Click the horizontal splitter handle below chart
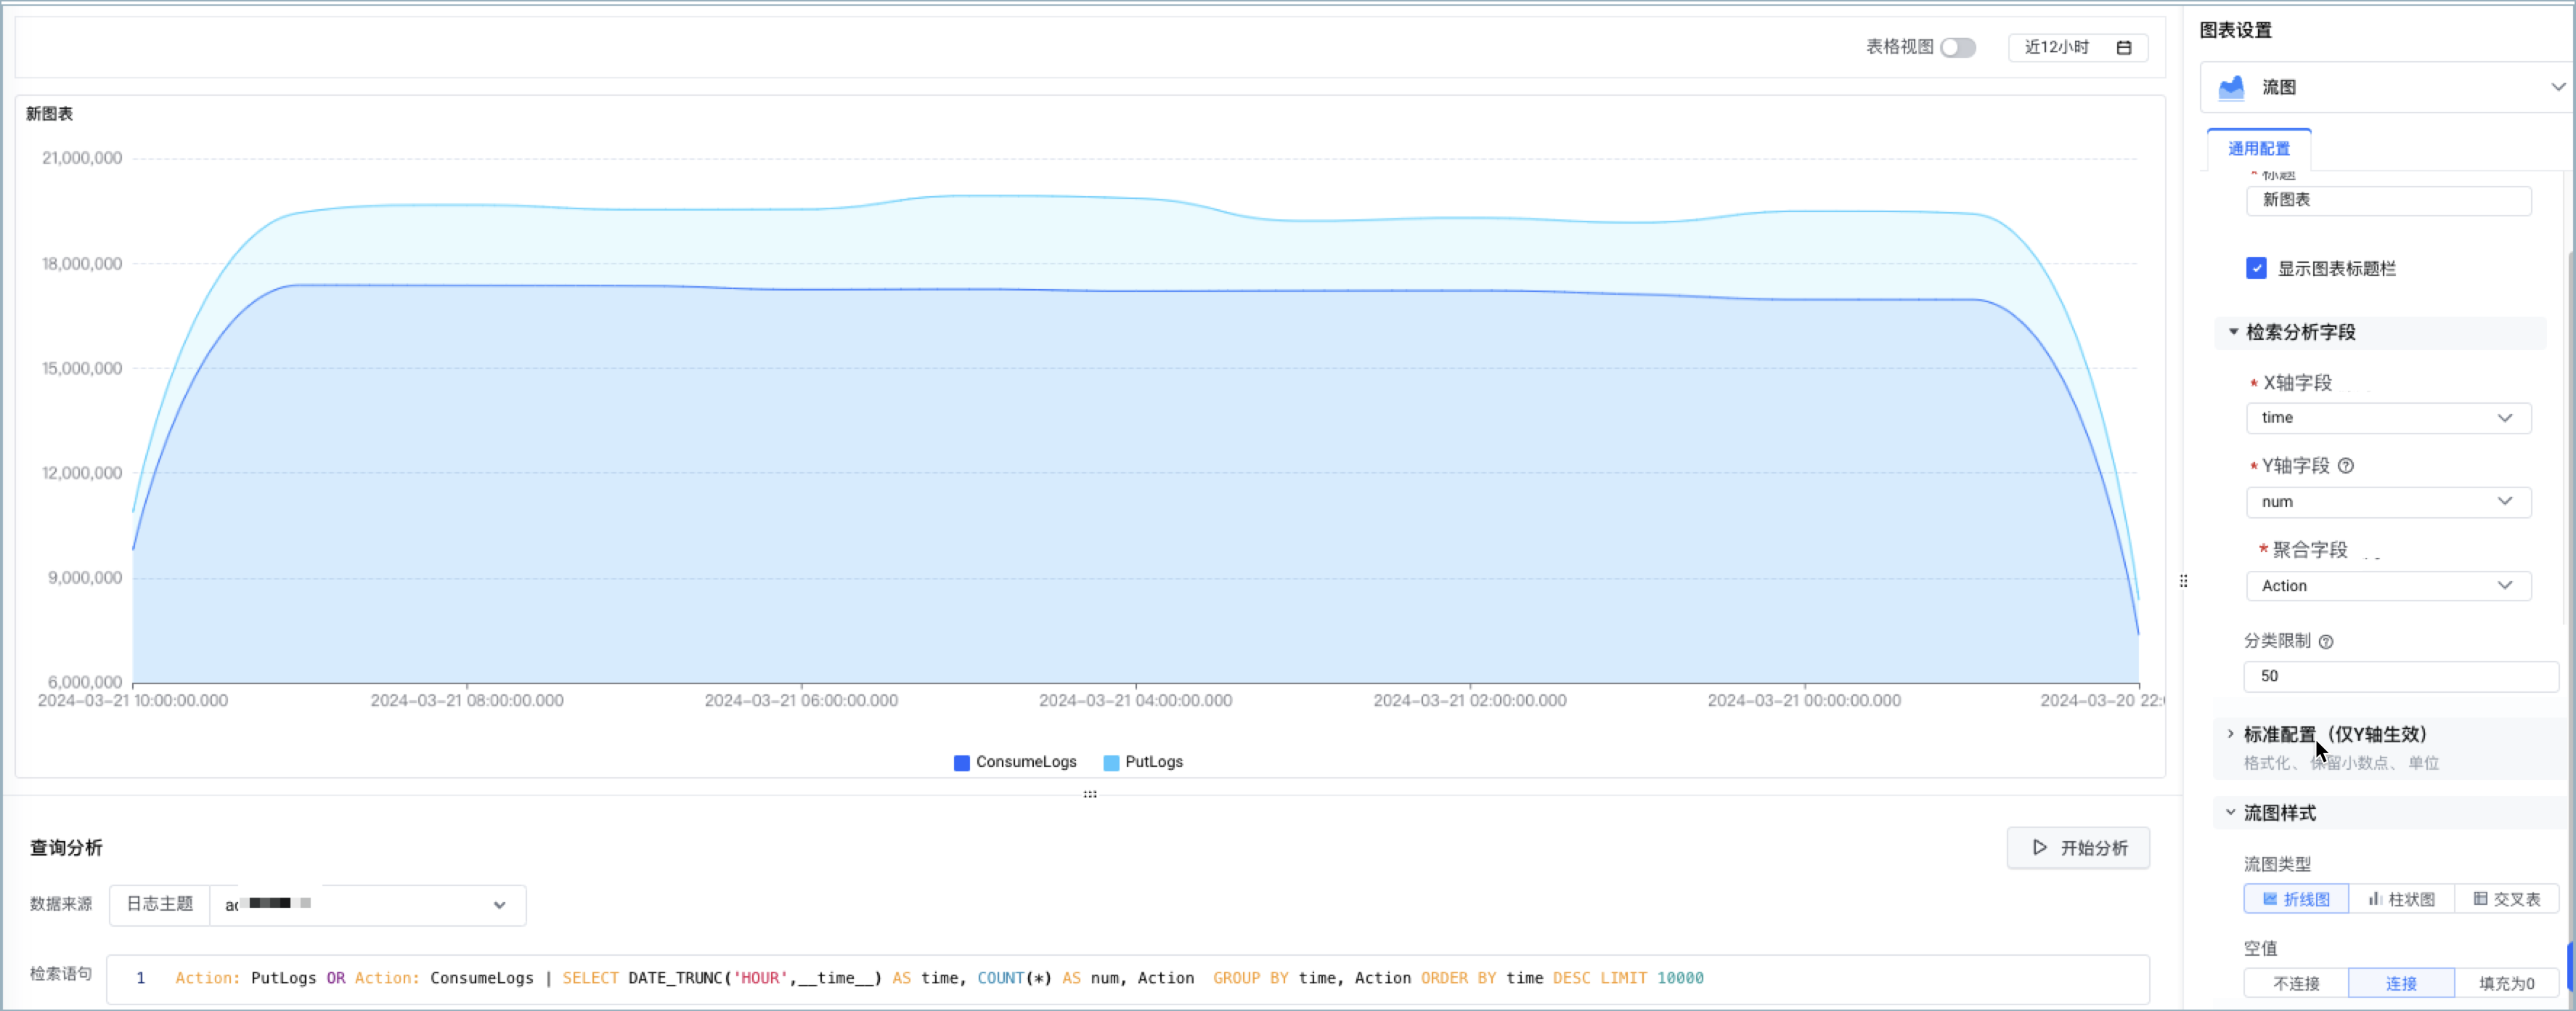The height and width of the screenshot is (1011, 2576). [1090, 794]
